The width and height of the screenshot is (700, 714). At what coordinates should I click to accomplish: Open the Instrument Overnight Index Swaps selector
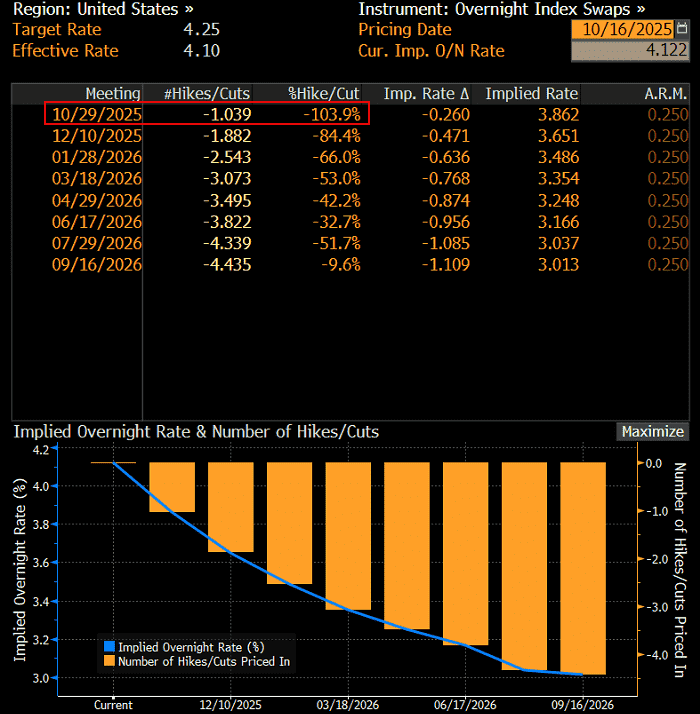pyautogui.click(x=502, y=9)
